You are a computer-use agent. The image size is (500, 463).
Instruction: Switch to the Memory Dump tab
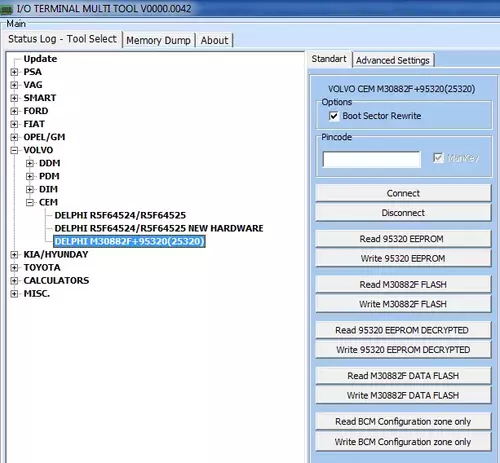coord(158,40)
